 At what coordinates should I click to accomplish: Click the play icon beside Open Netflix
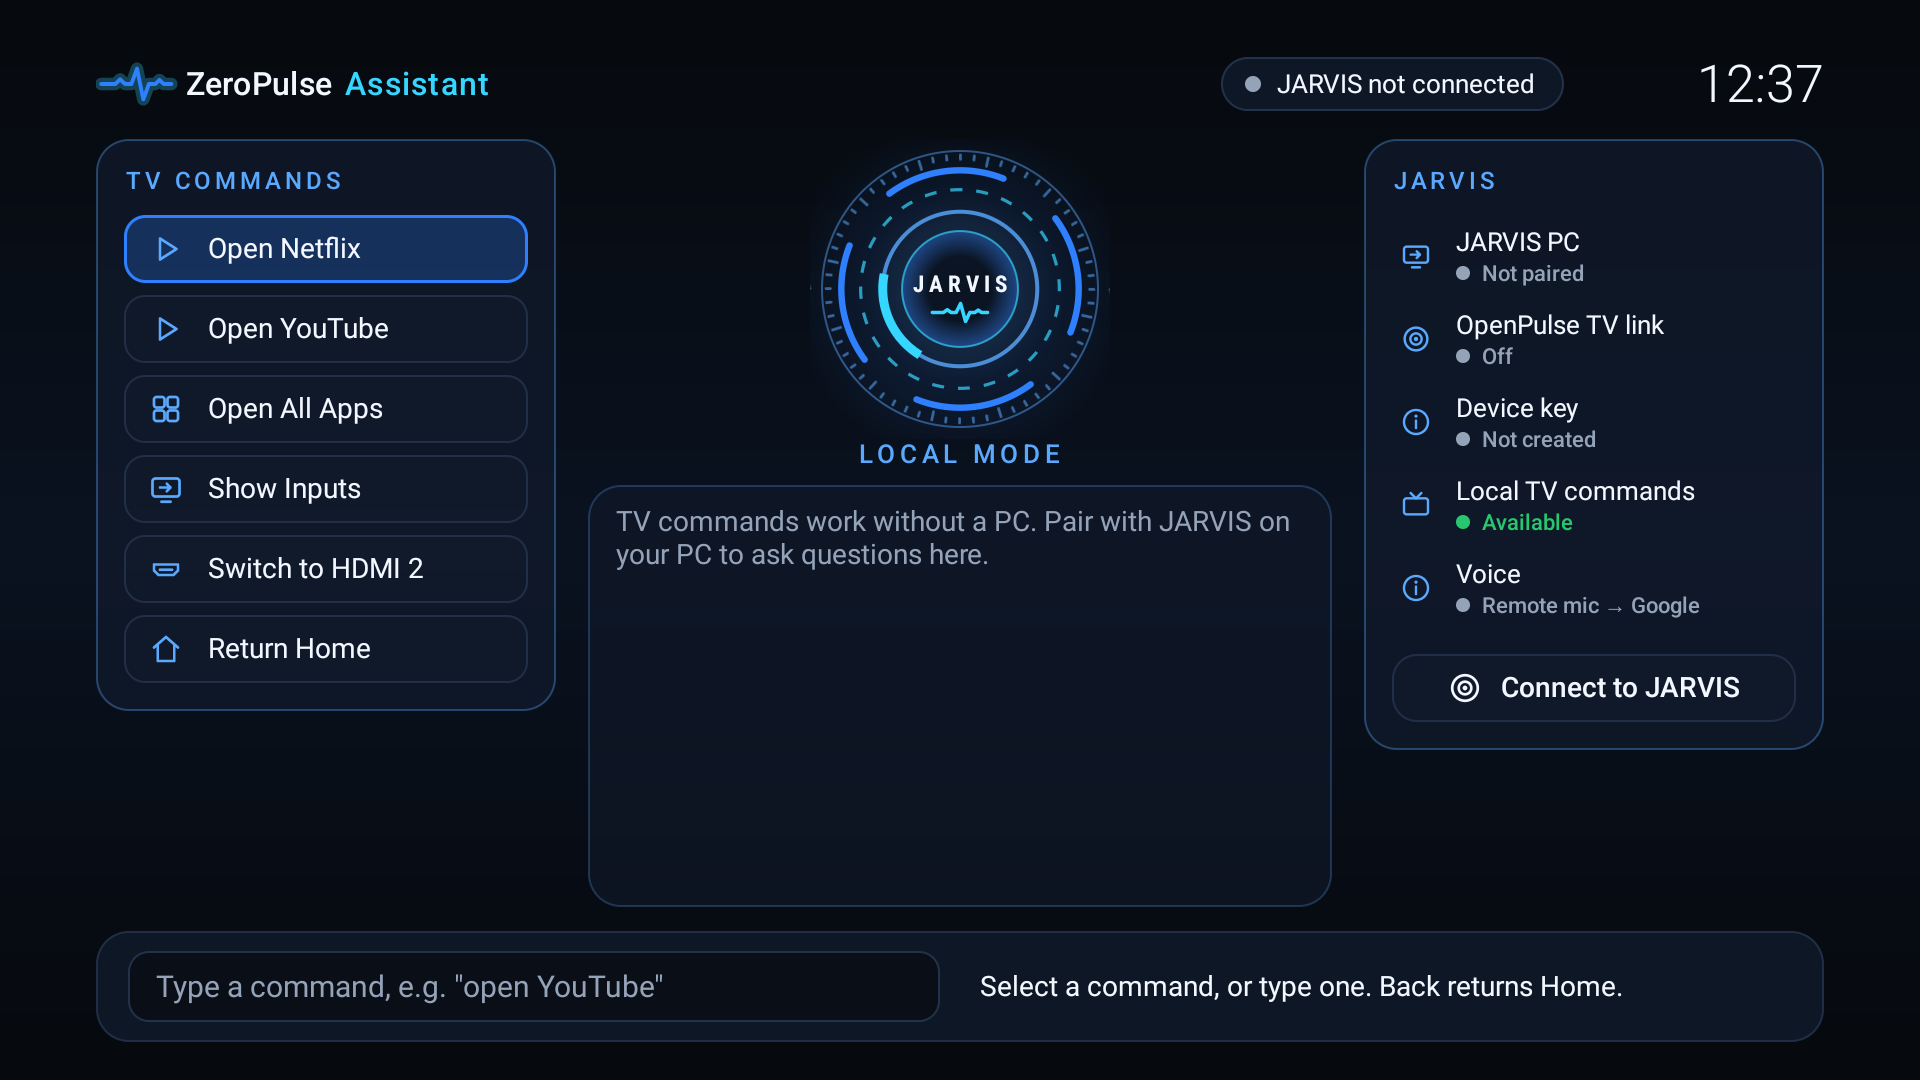167,249
